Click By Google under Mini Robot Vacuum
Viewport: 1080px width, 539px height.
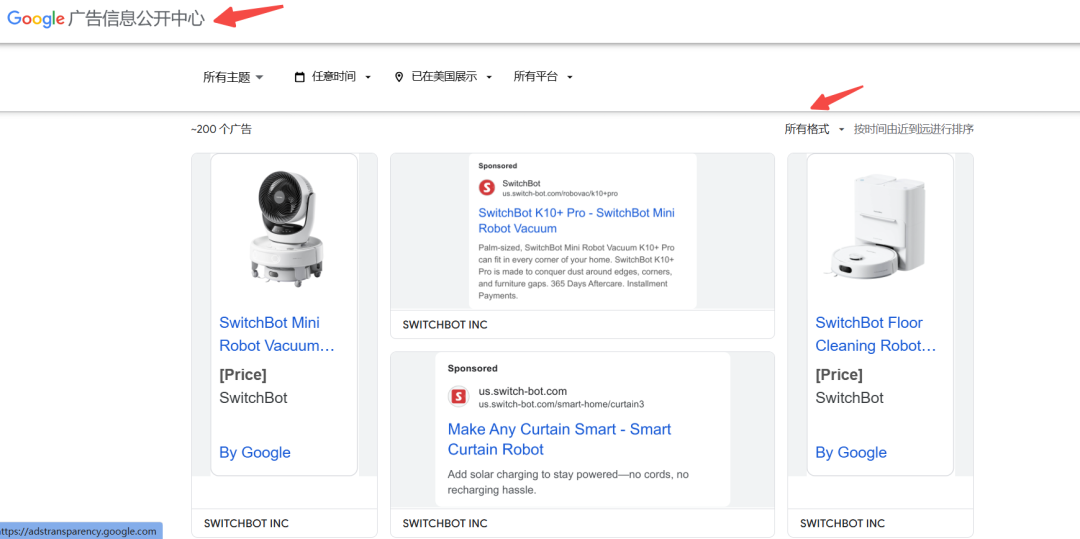pos(255,452)
